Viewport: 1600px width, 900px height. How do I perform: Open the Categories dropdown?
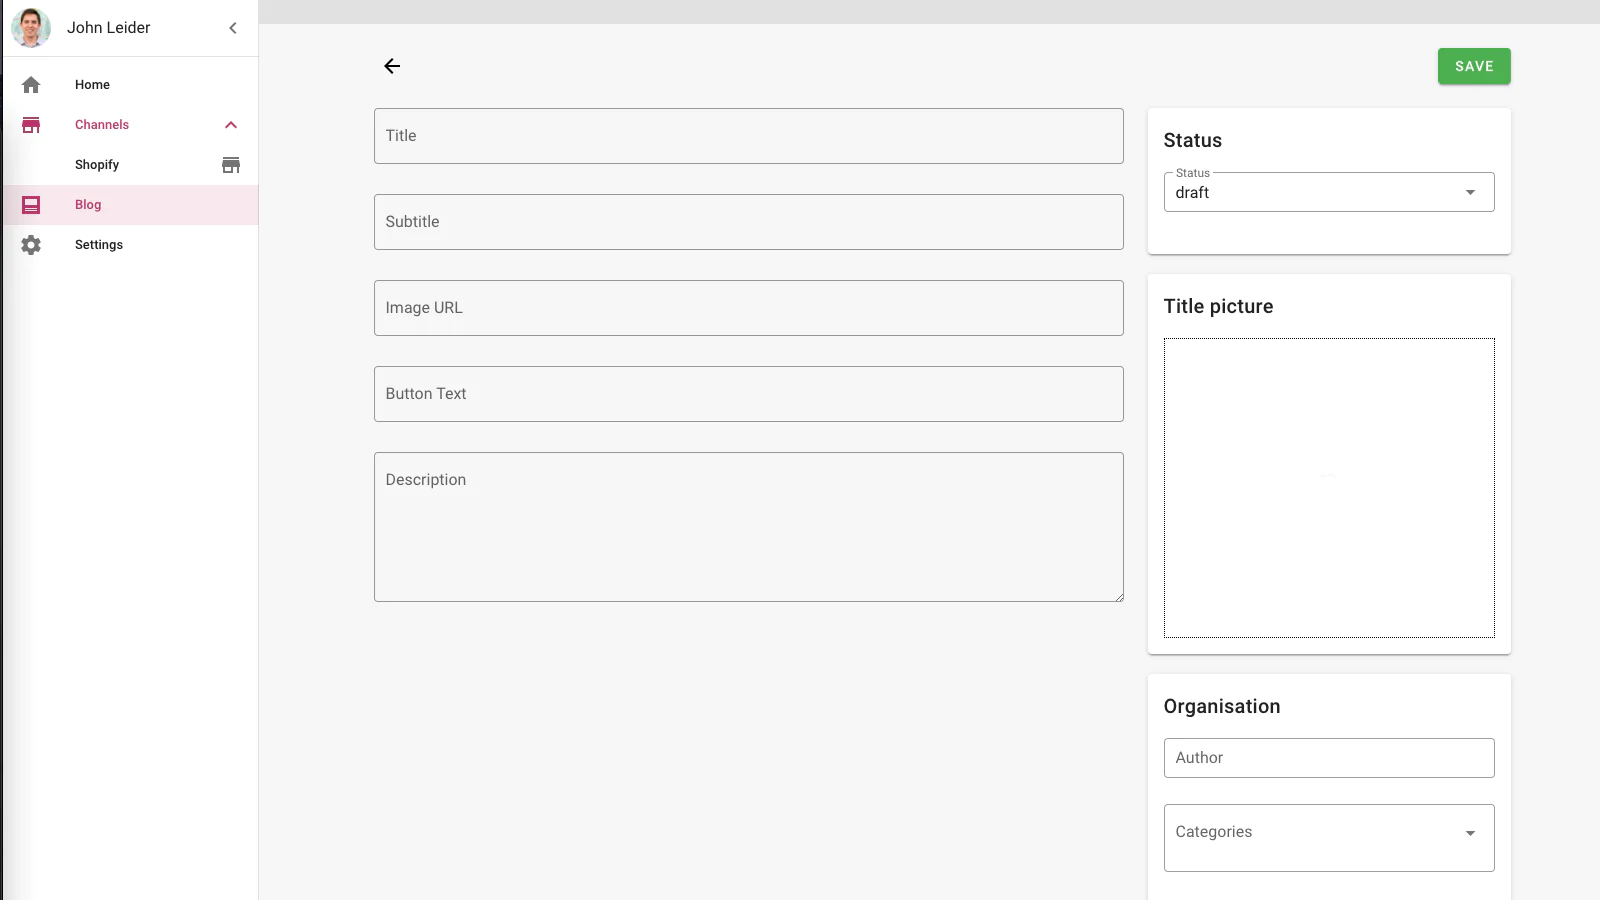point(1328,833)
